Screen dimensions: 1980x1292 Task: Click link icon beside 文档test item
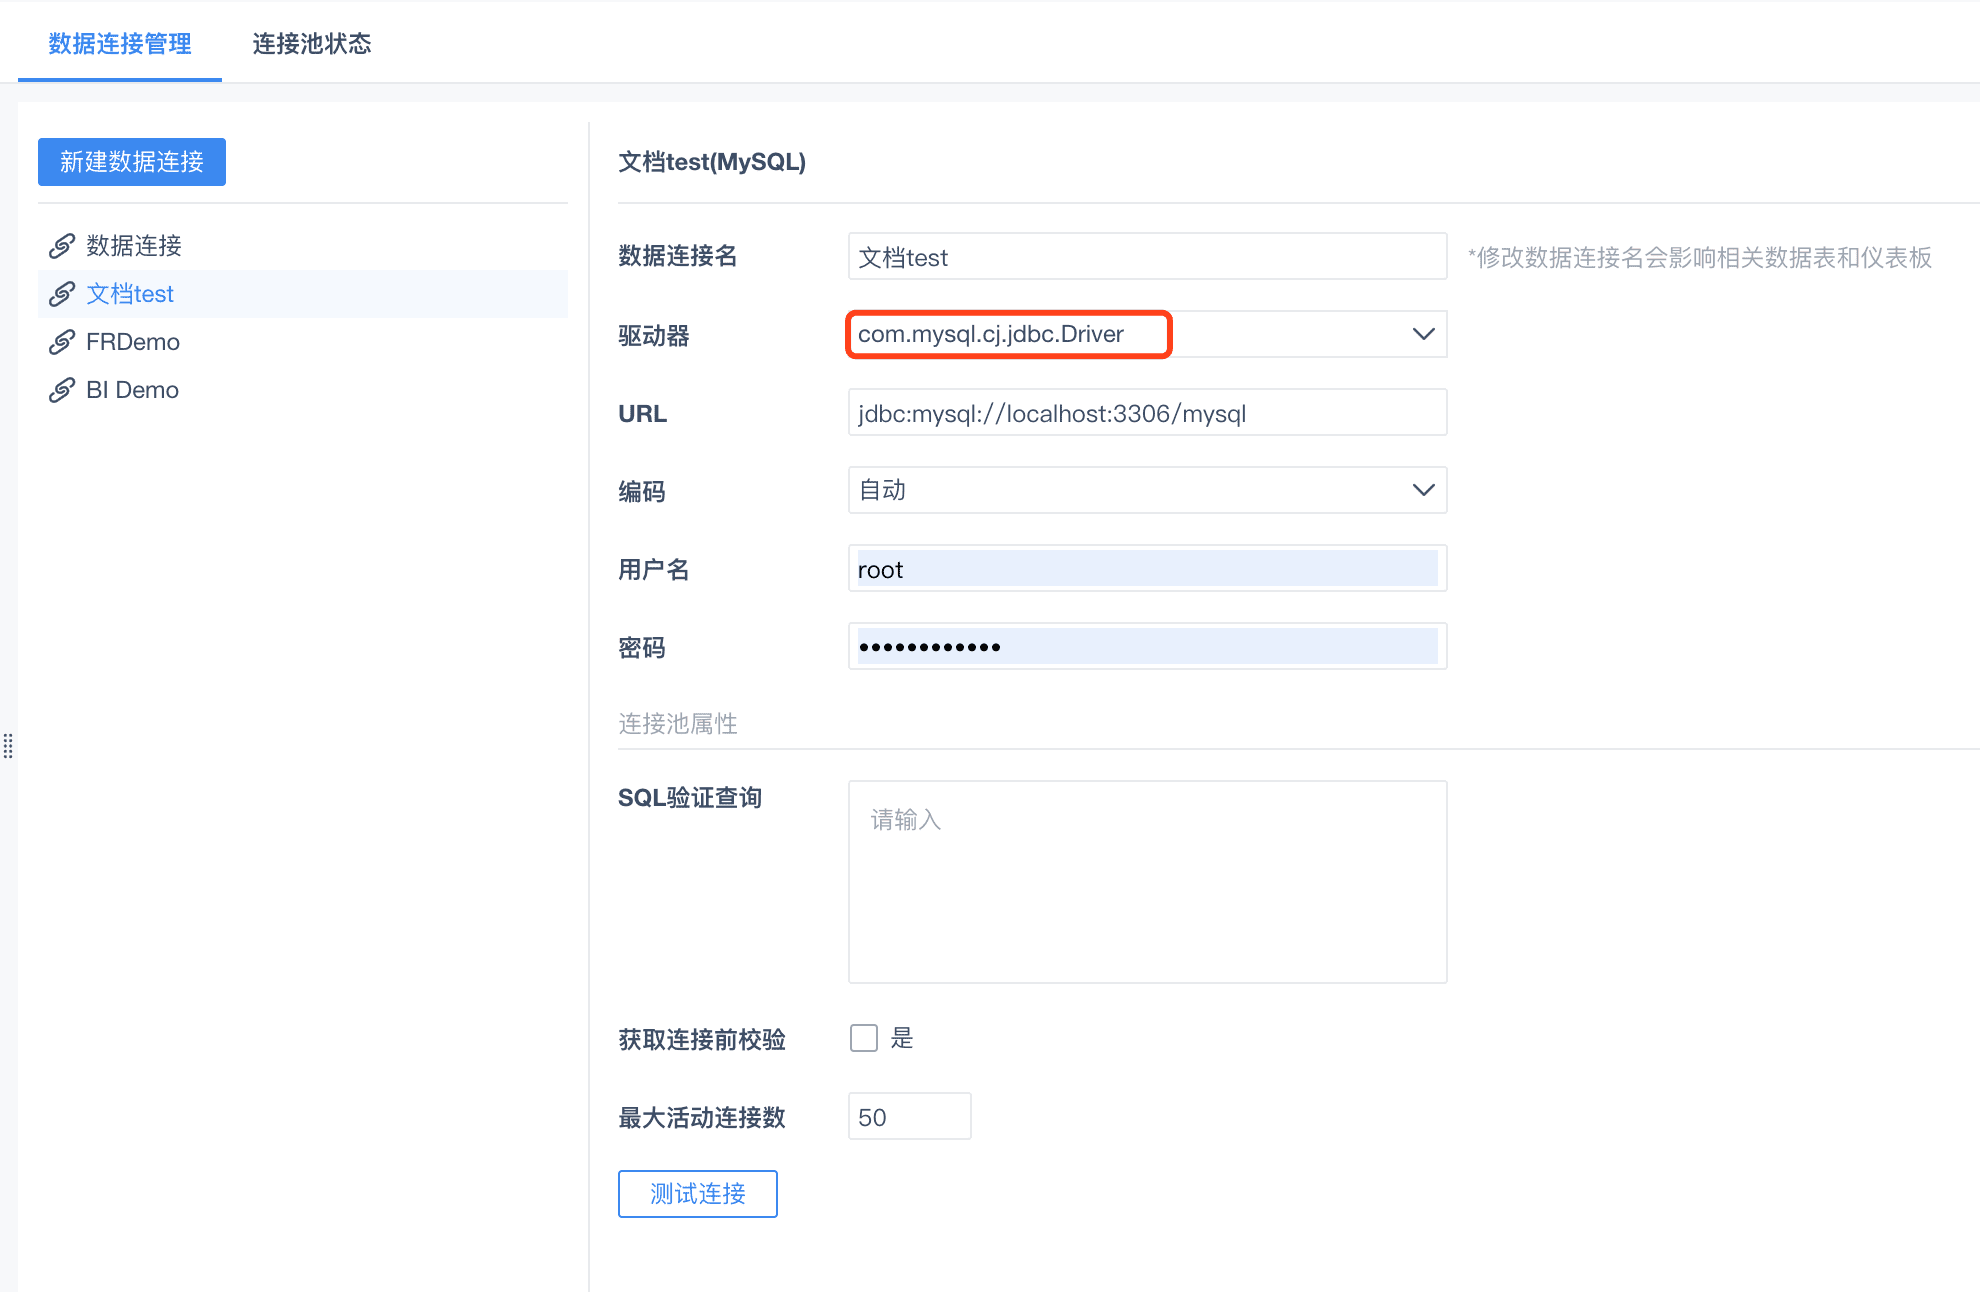click(62, 294)
